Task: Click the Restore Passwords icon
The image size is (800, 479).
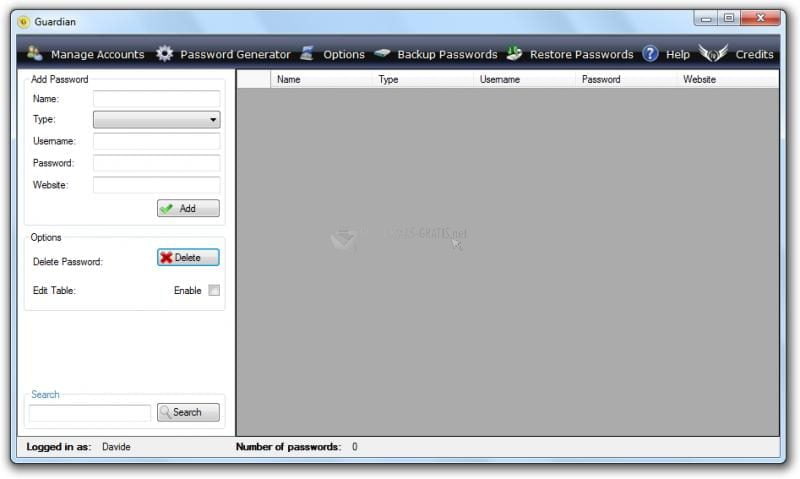Action: pyautogui.click(x=514, y=53)
